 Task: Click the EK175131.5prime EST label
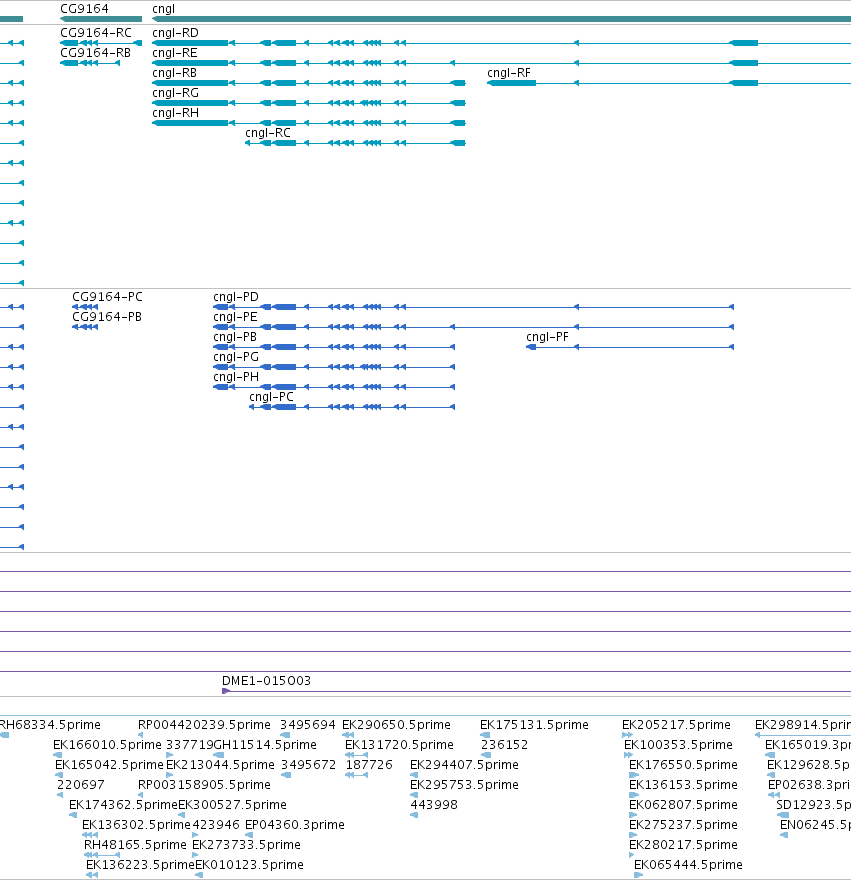click(x=534, y=725)
